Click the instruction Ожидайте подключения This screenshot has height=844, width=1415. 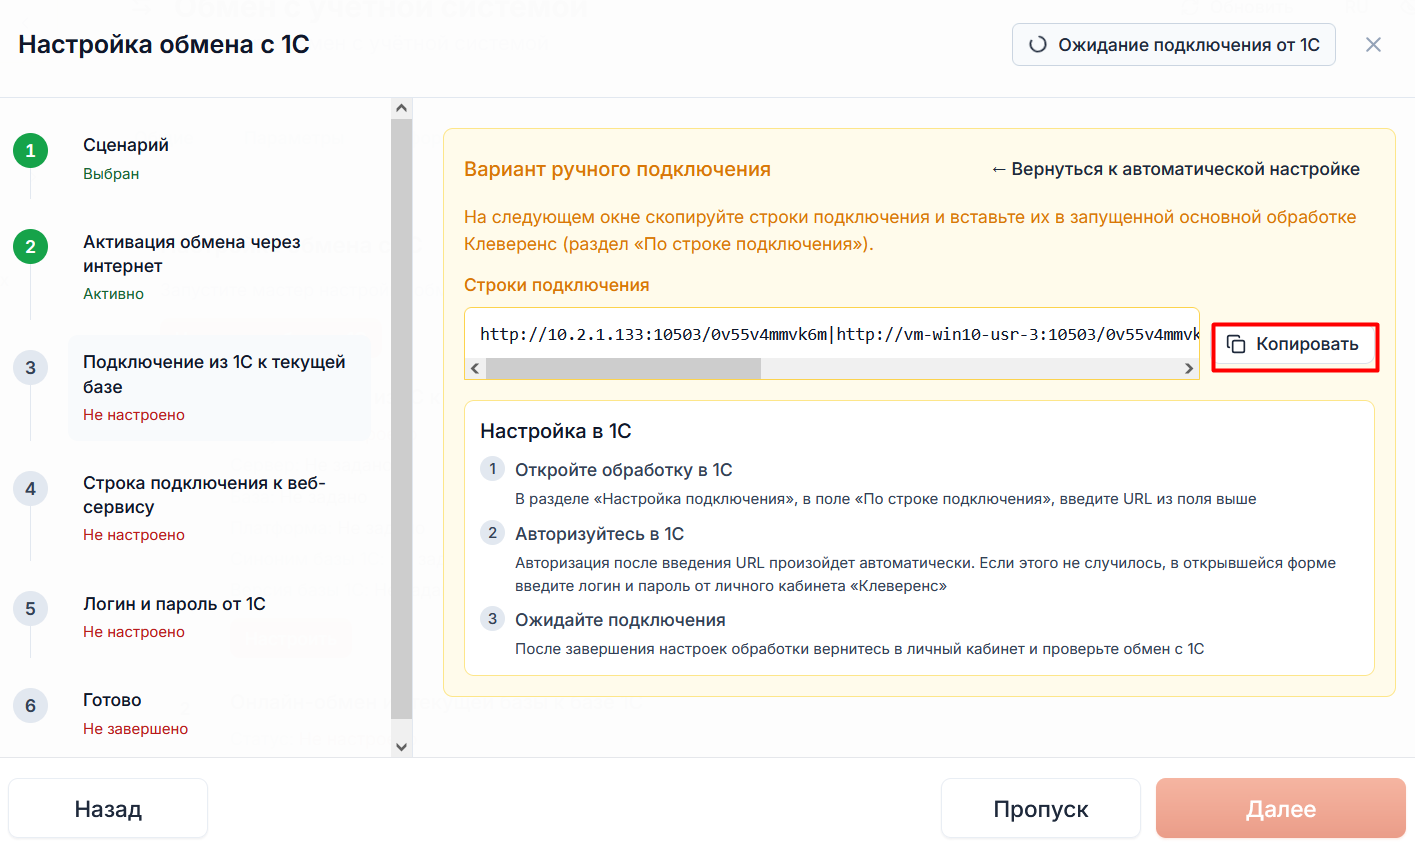[620, 620]
